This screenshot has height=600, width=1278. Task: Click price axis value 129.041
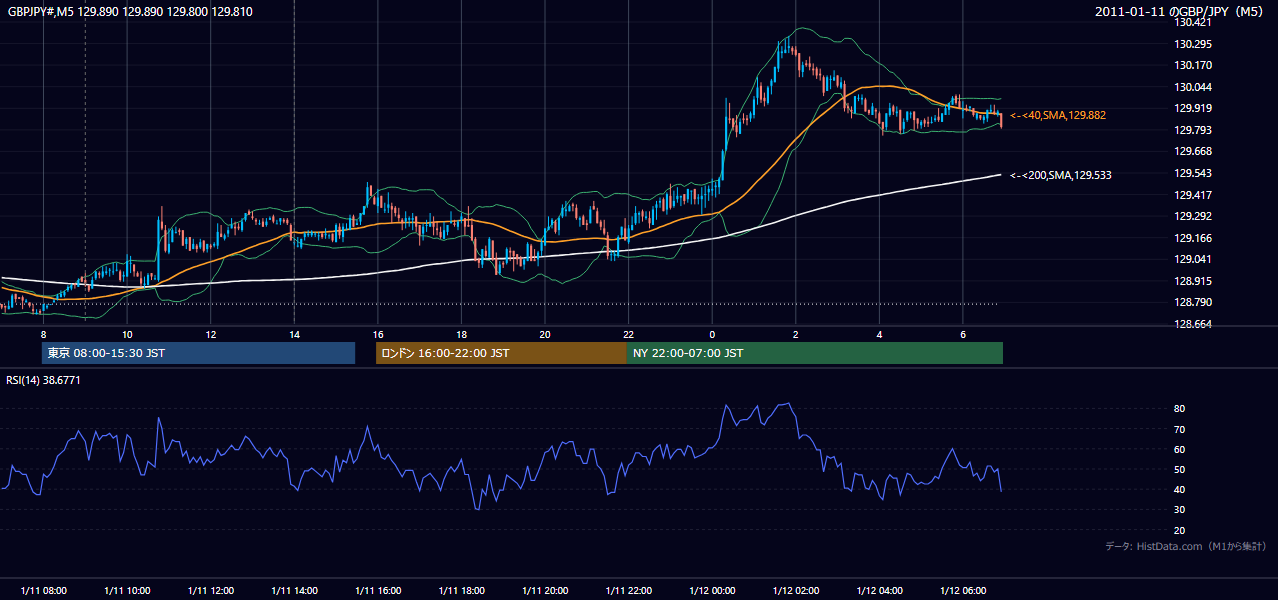coord(1193,259)
